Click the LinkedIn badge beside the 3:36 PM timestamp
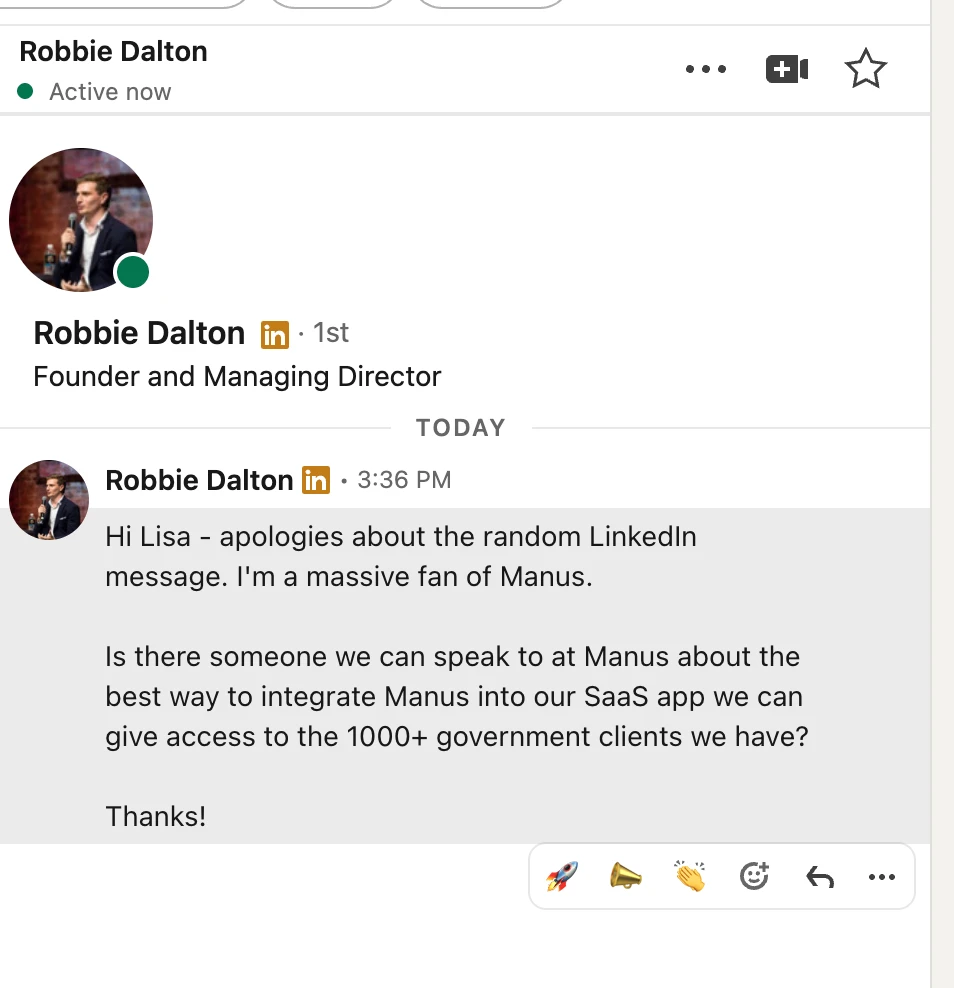954x988 pixels. click(316, 481)
